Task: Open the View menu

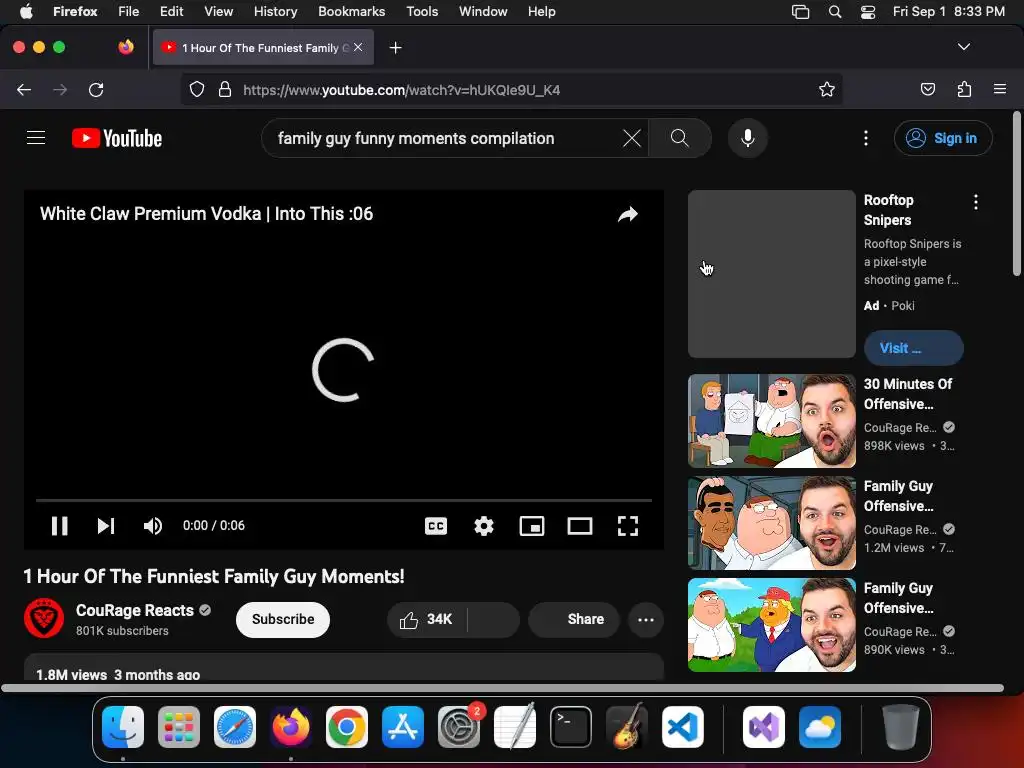Action: tap(218, 11)
